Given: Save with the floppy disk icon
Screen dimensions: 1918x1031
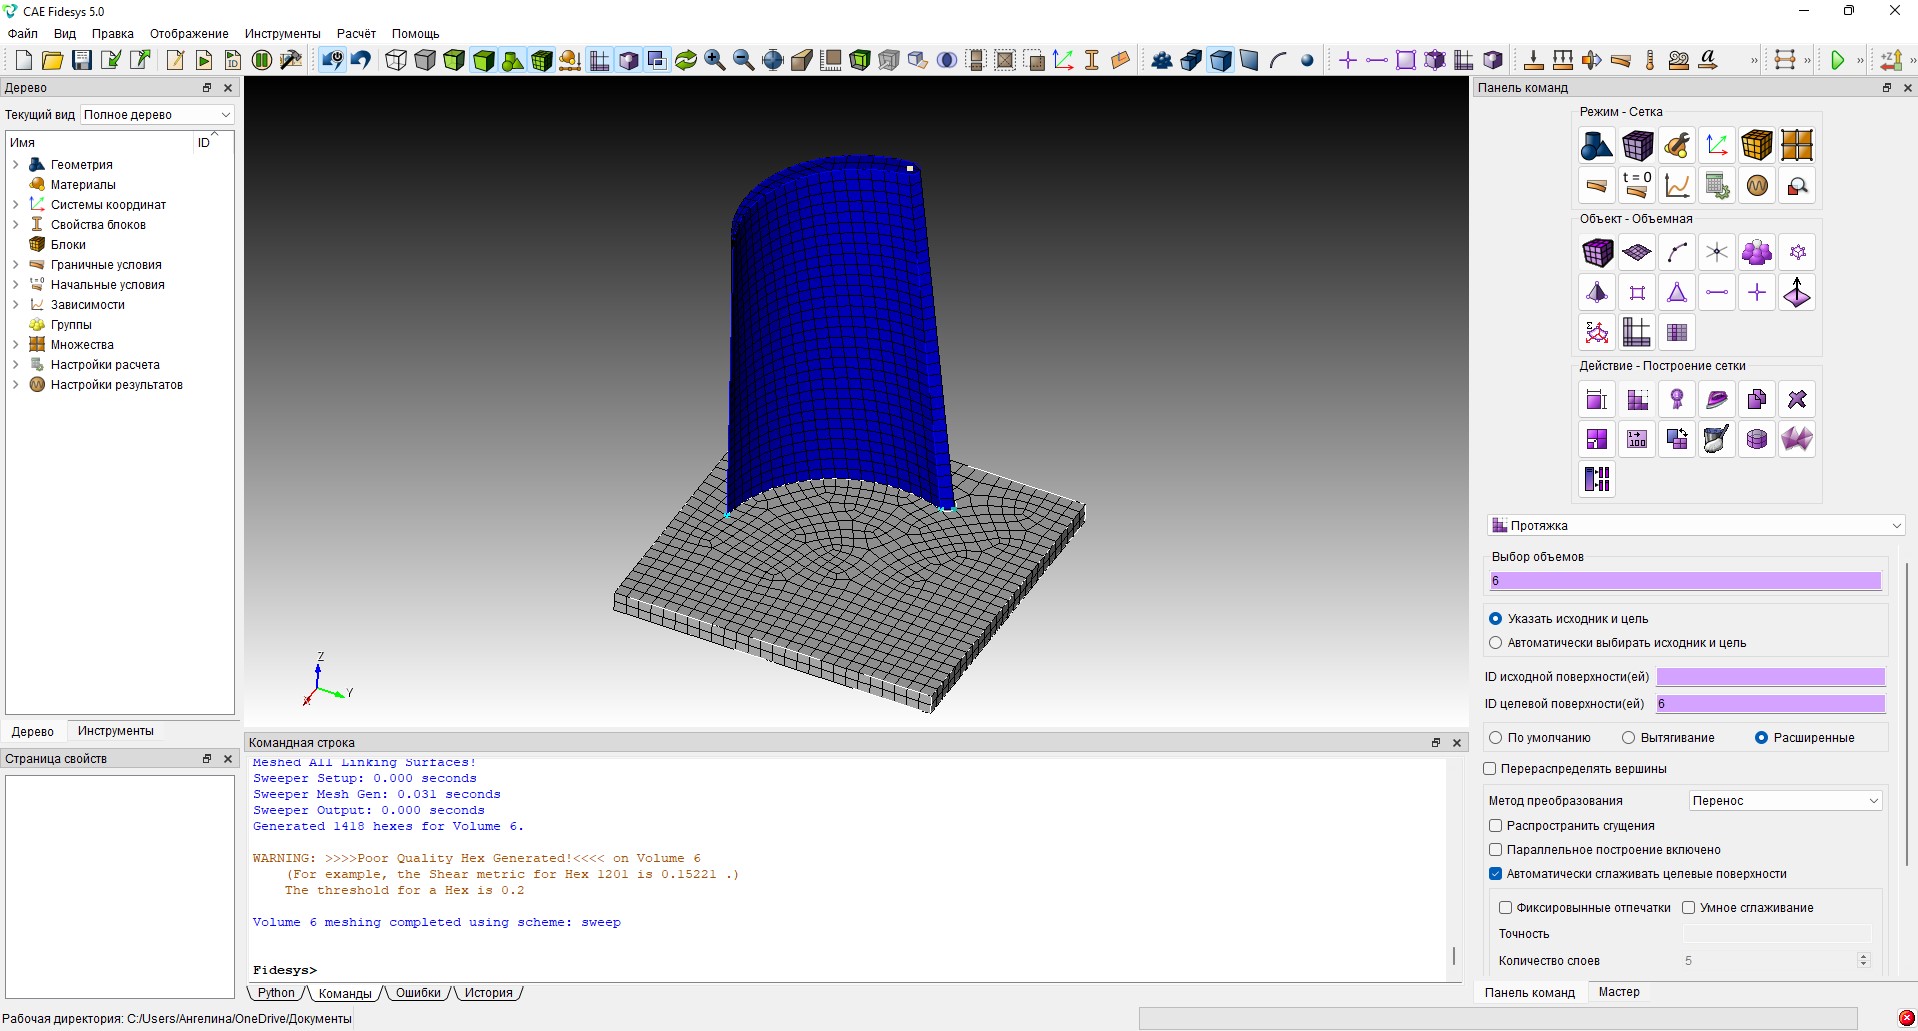Looking at the screenshot, I should pos(82,60).
